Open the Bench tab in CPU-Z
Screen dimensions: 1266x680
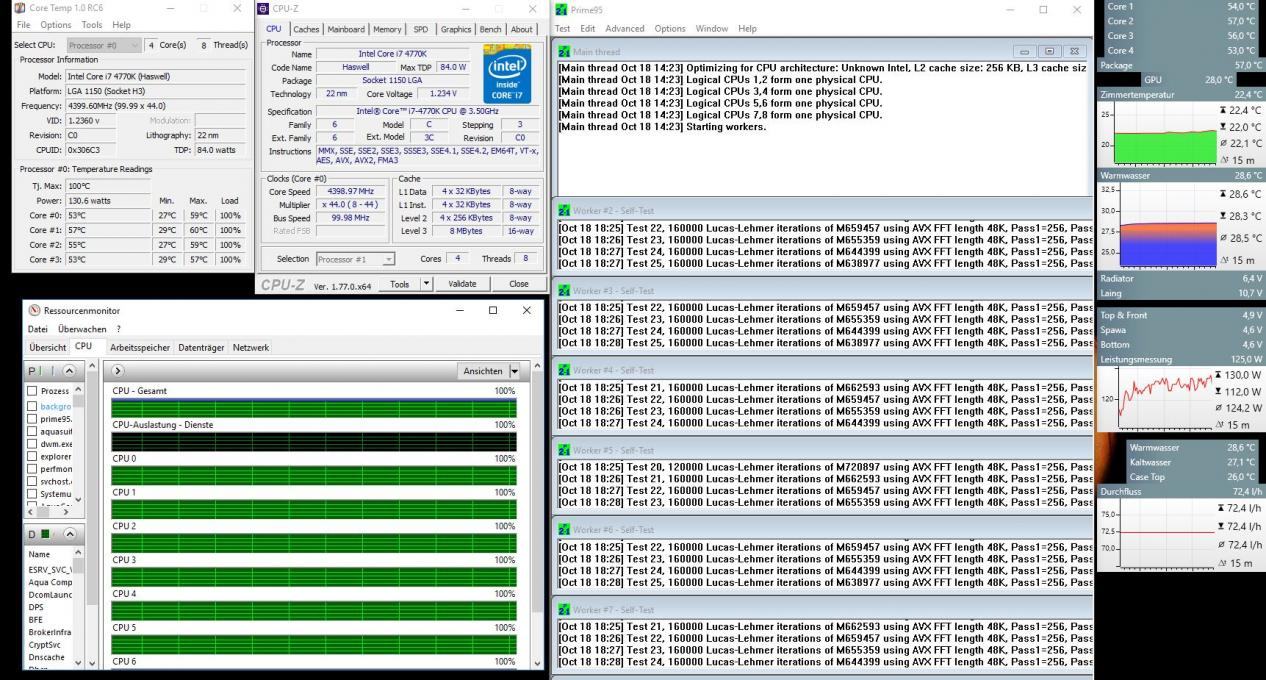490,29
